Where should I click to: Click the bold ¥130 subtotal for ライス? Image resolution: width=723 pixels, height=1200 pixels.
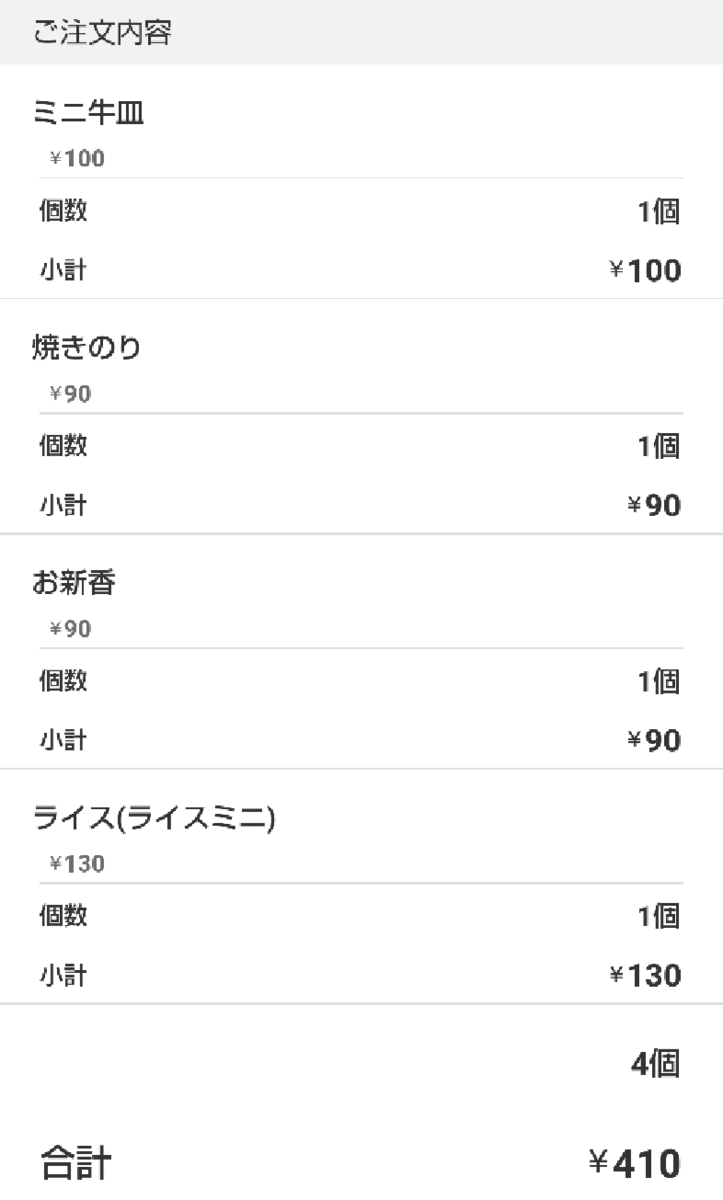pos(646,975)
